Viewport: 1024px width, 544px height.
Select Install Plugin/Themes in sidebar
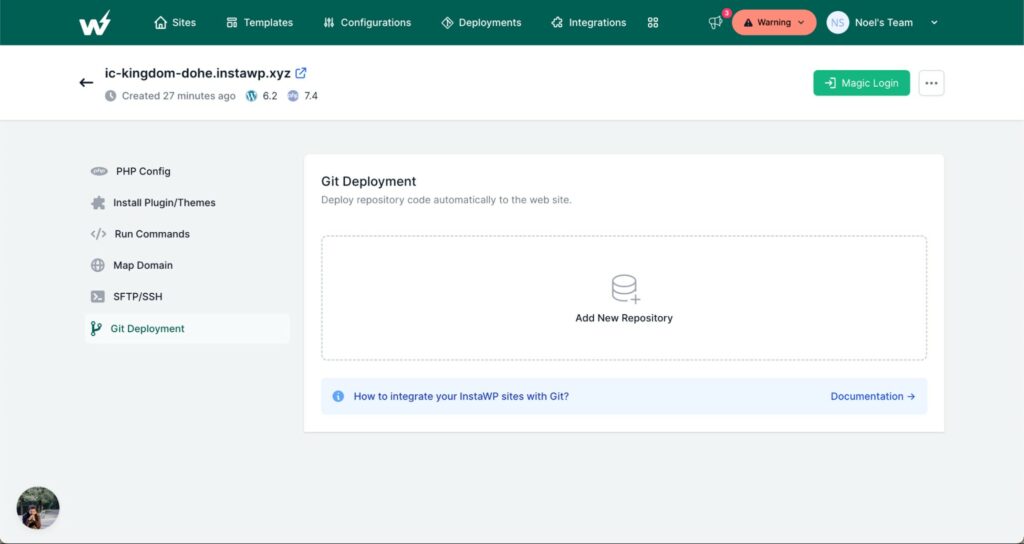pyautogui.click(x=187, y=202)
